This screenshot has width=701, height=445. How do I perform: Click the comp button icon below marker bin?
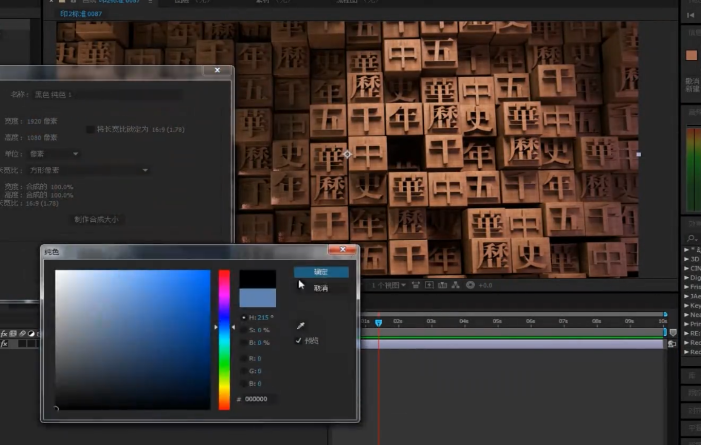pos(671,343)
